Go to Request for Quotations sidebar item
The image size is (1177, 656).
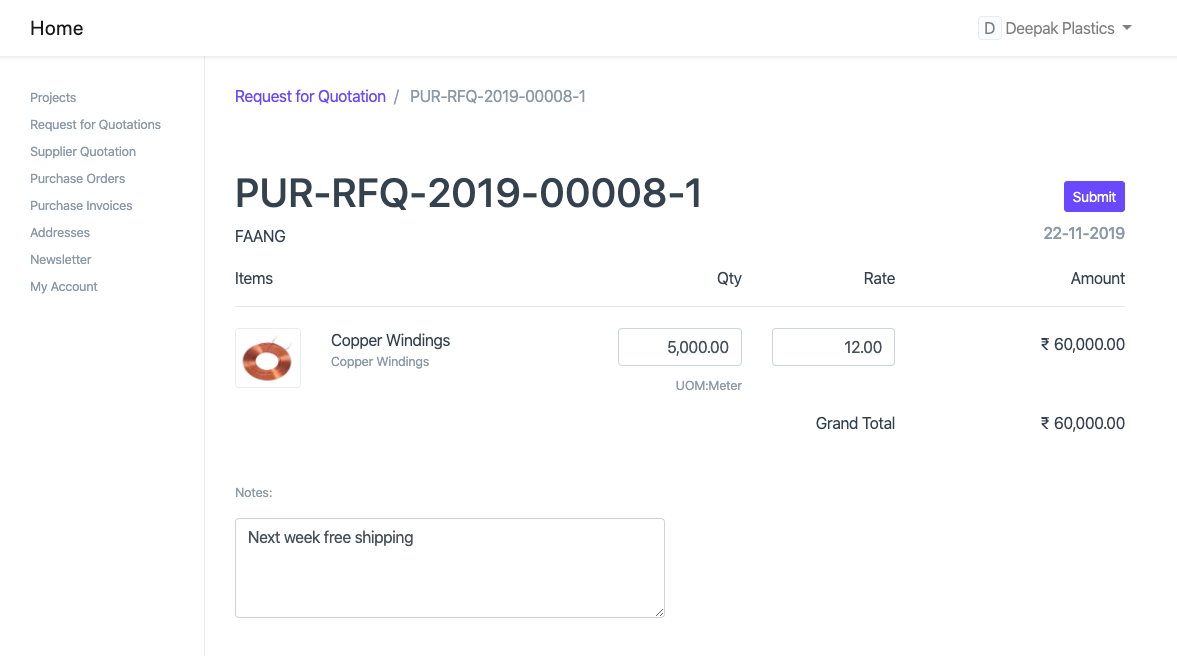[x=95, y=124]
